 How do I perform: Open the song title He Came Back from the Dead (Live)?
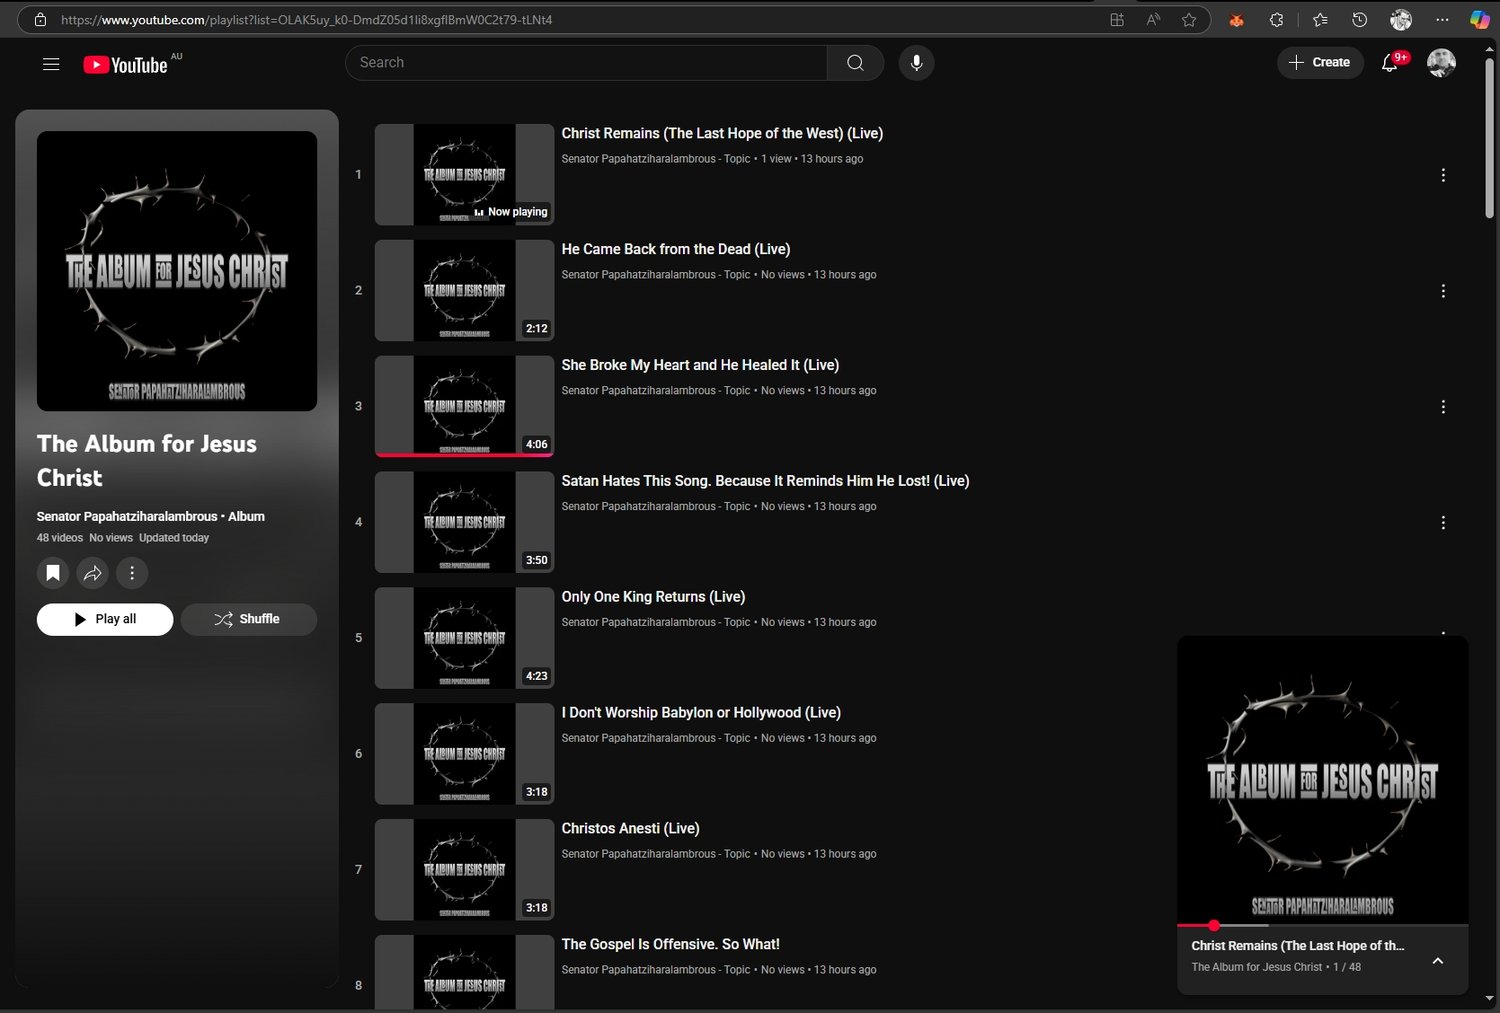(676, 250)
